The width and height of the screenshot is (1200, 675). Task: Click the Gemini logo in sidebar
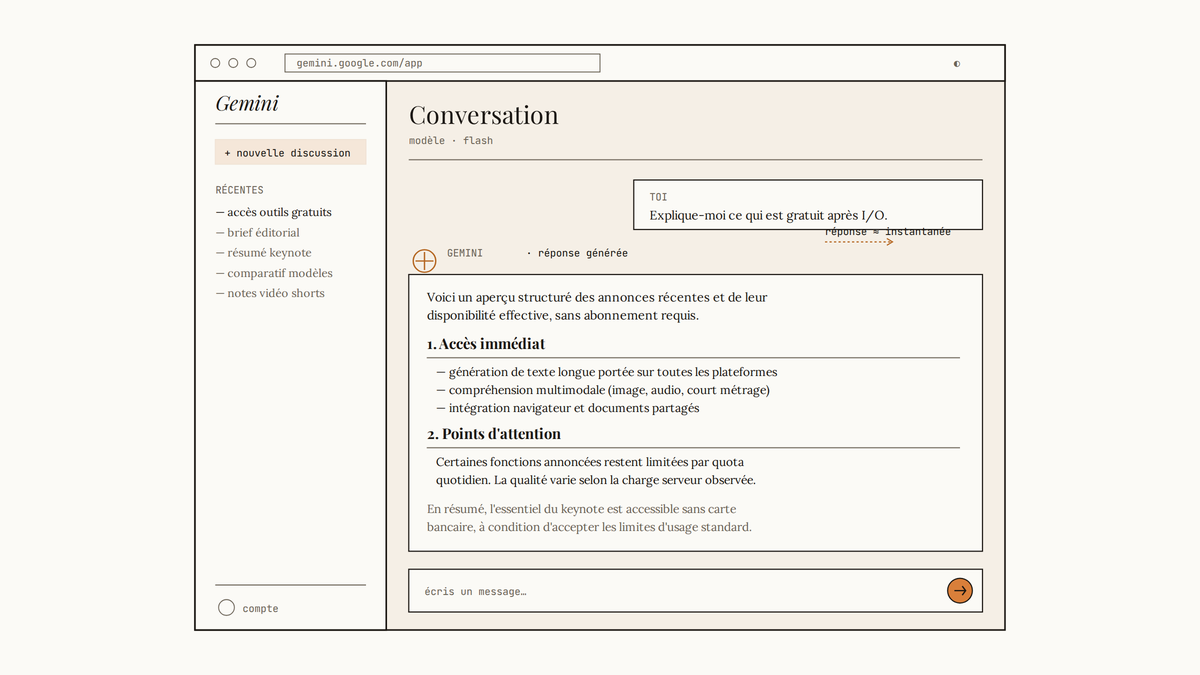point(247,103)
